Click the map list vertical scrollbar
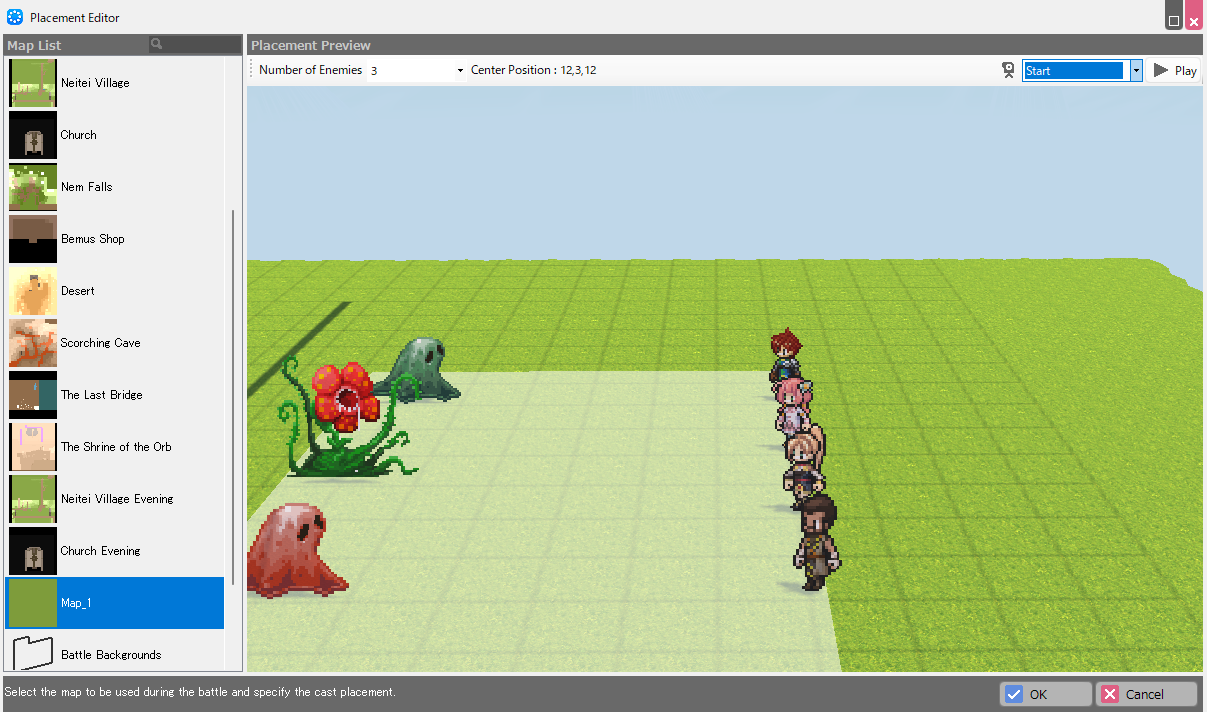 [233, 398]
